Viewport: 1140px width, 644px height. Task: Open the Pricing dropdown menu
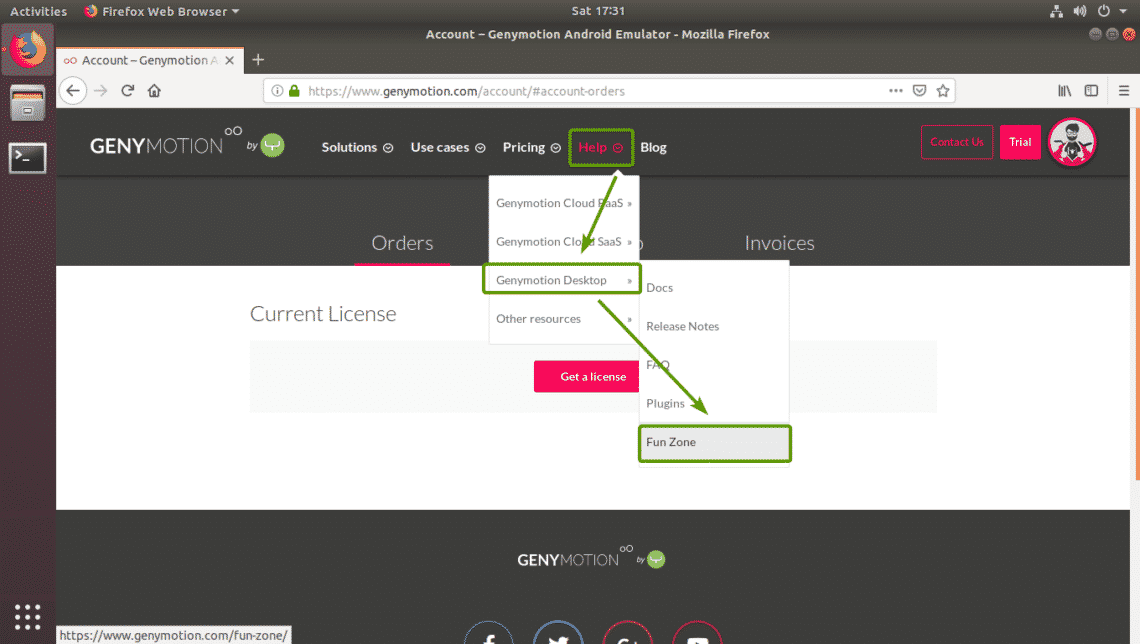pyautogui.click(x=531, y=147)
